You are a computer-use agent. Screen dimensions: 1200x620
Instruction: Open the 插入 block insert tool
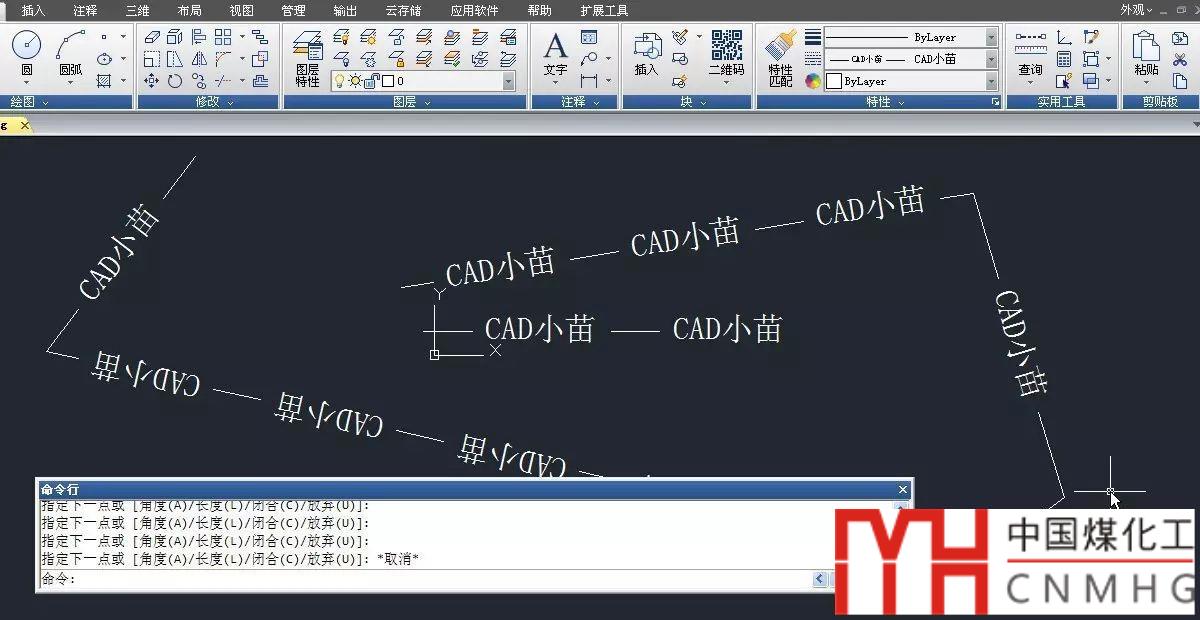tap(647, 53)
